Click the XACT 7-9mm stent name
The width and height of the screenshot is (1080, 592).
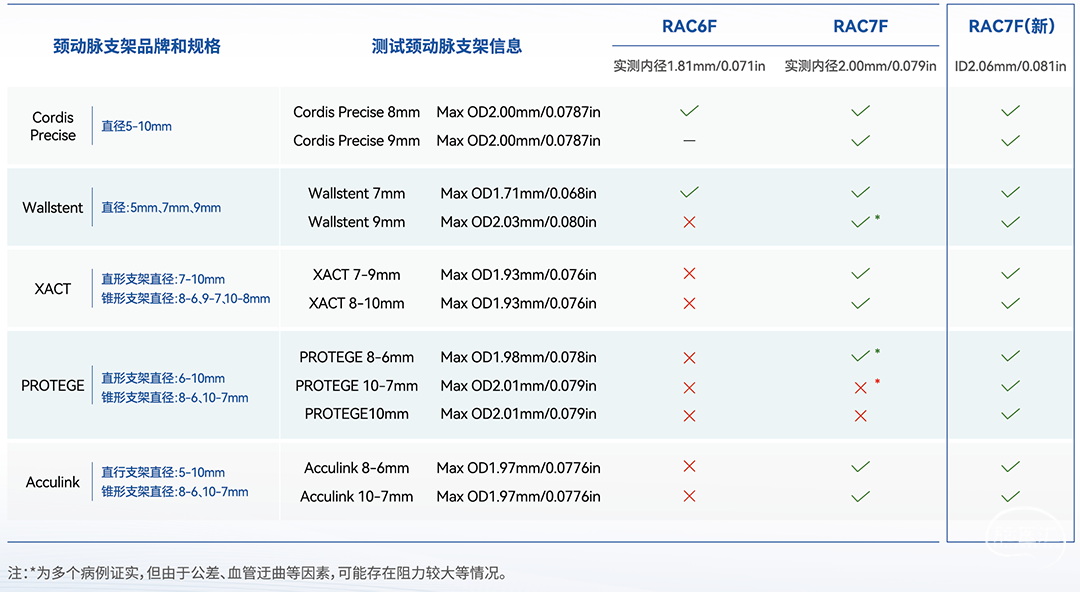tap(356, 274)
